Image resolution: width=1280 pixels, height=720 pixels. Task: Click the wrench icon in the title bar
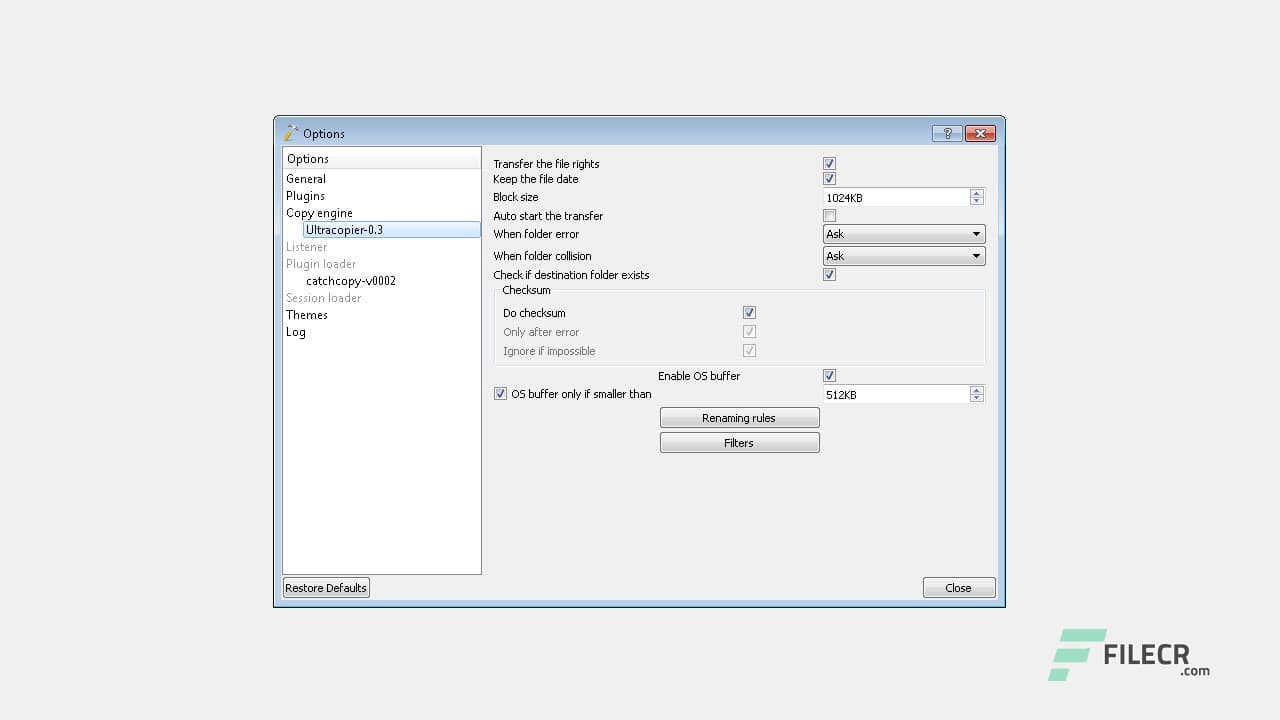click(x=291, y=132)
